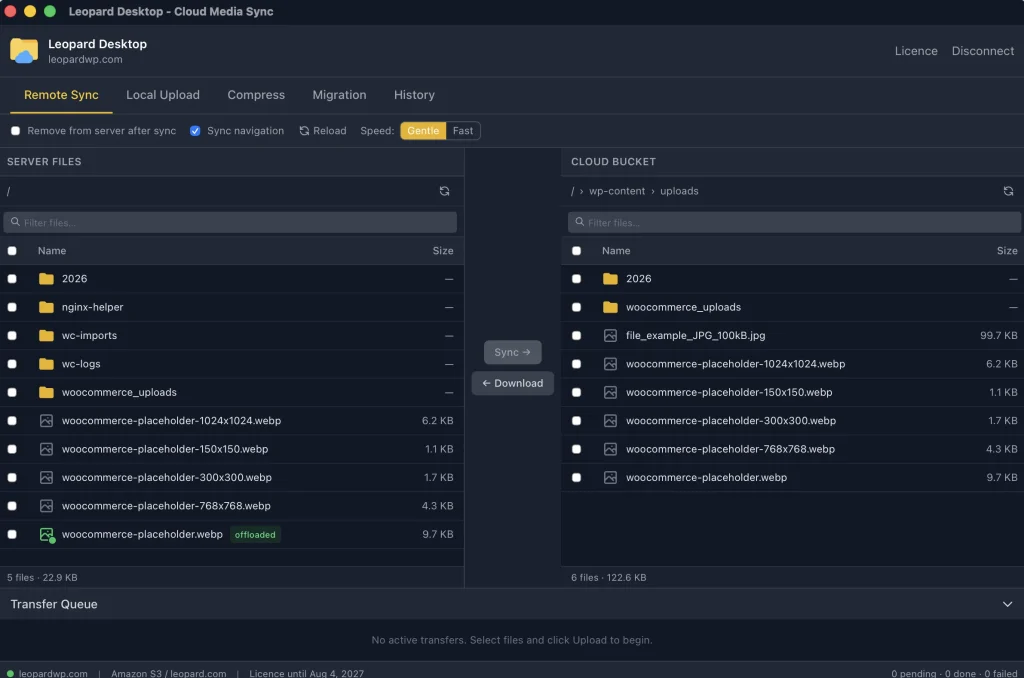
Task: Set speed to Fast
Action: click(x=463, y=131)
